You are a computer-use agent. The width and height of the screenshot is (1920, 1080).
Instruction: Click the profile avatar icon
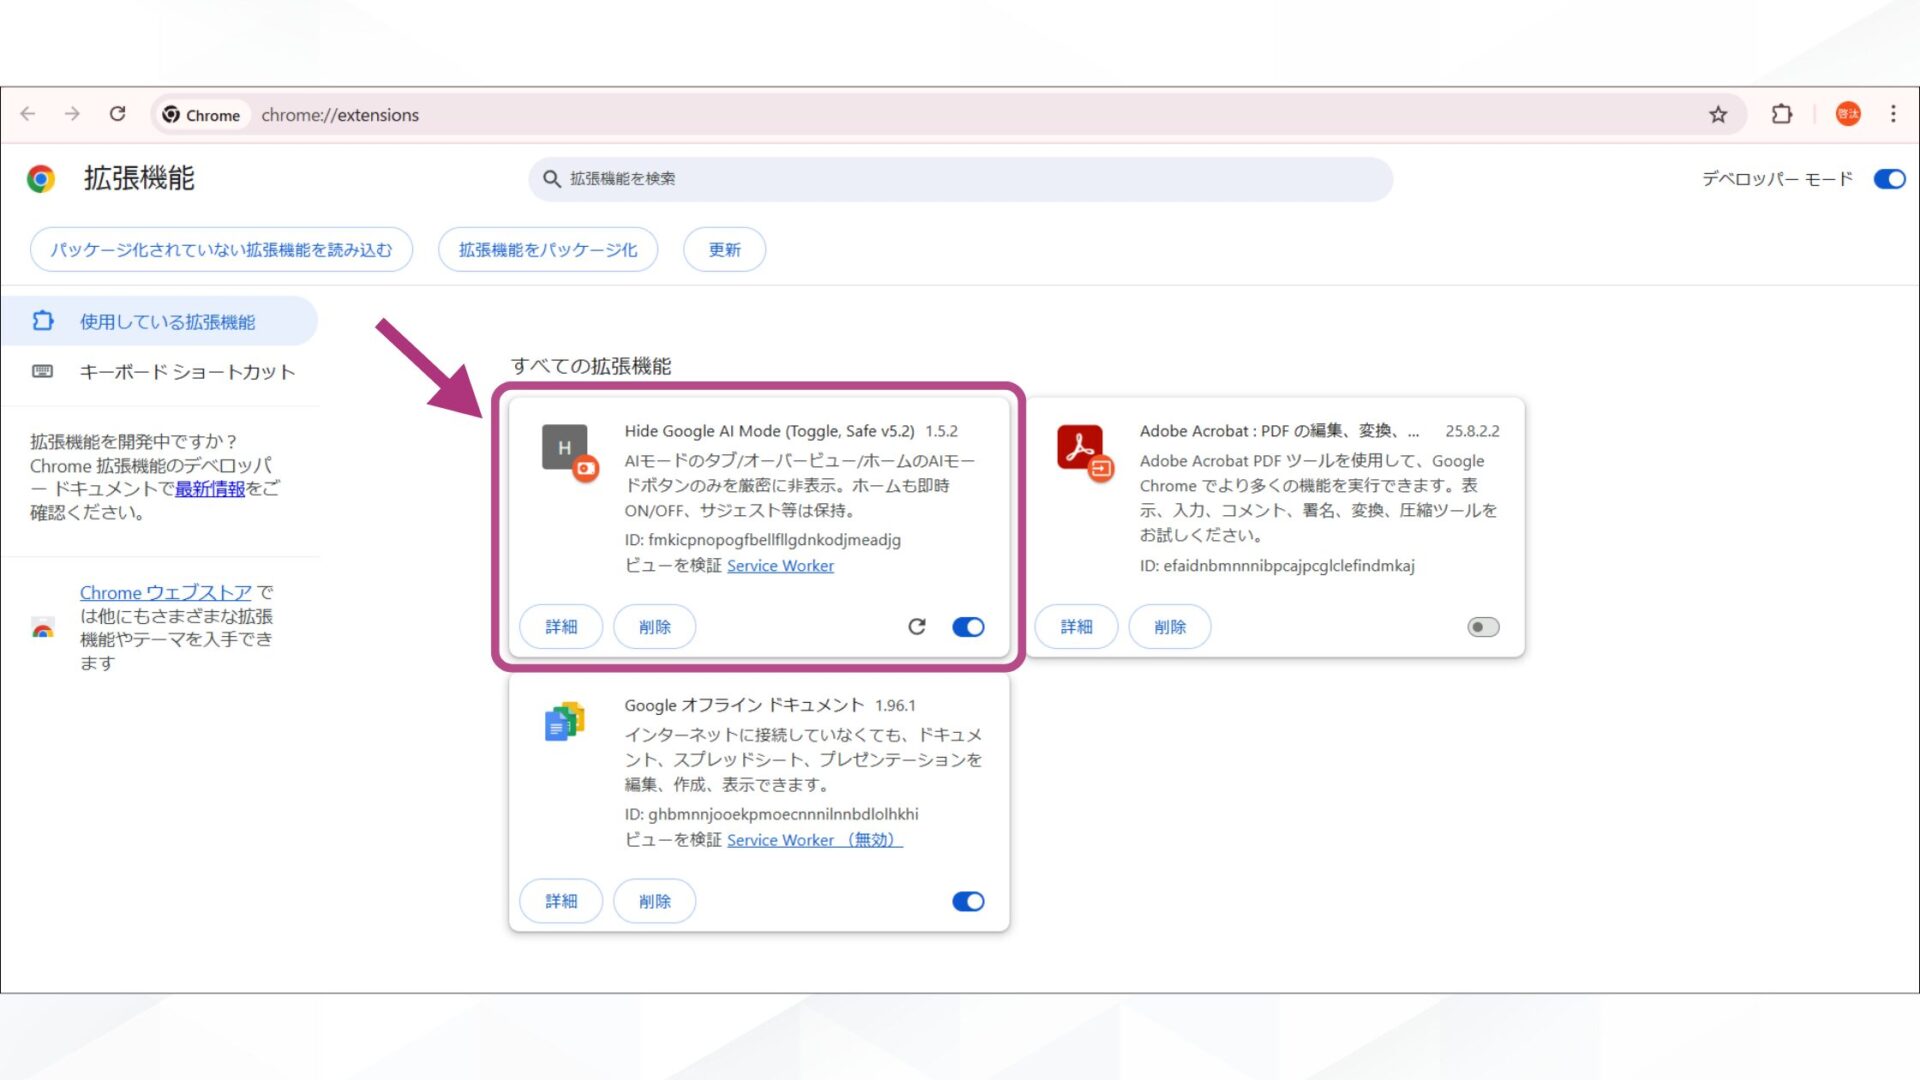[1848, 114]
